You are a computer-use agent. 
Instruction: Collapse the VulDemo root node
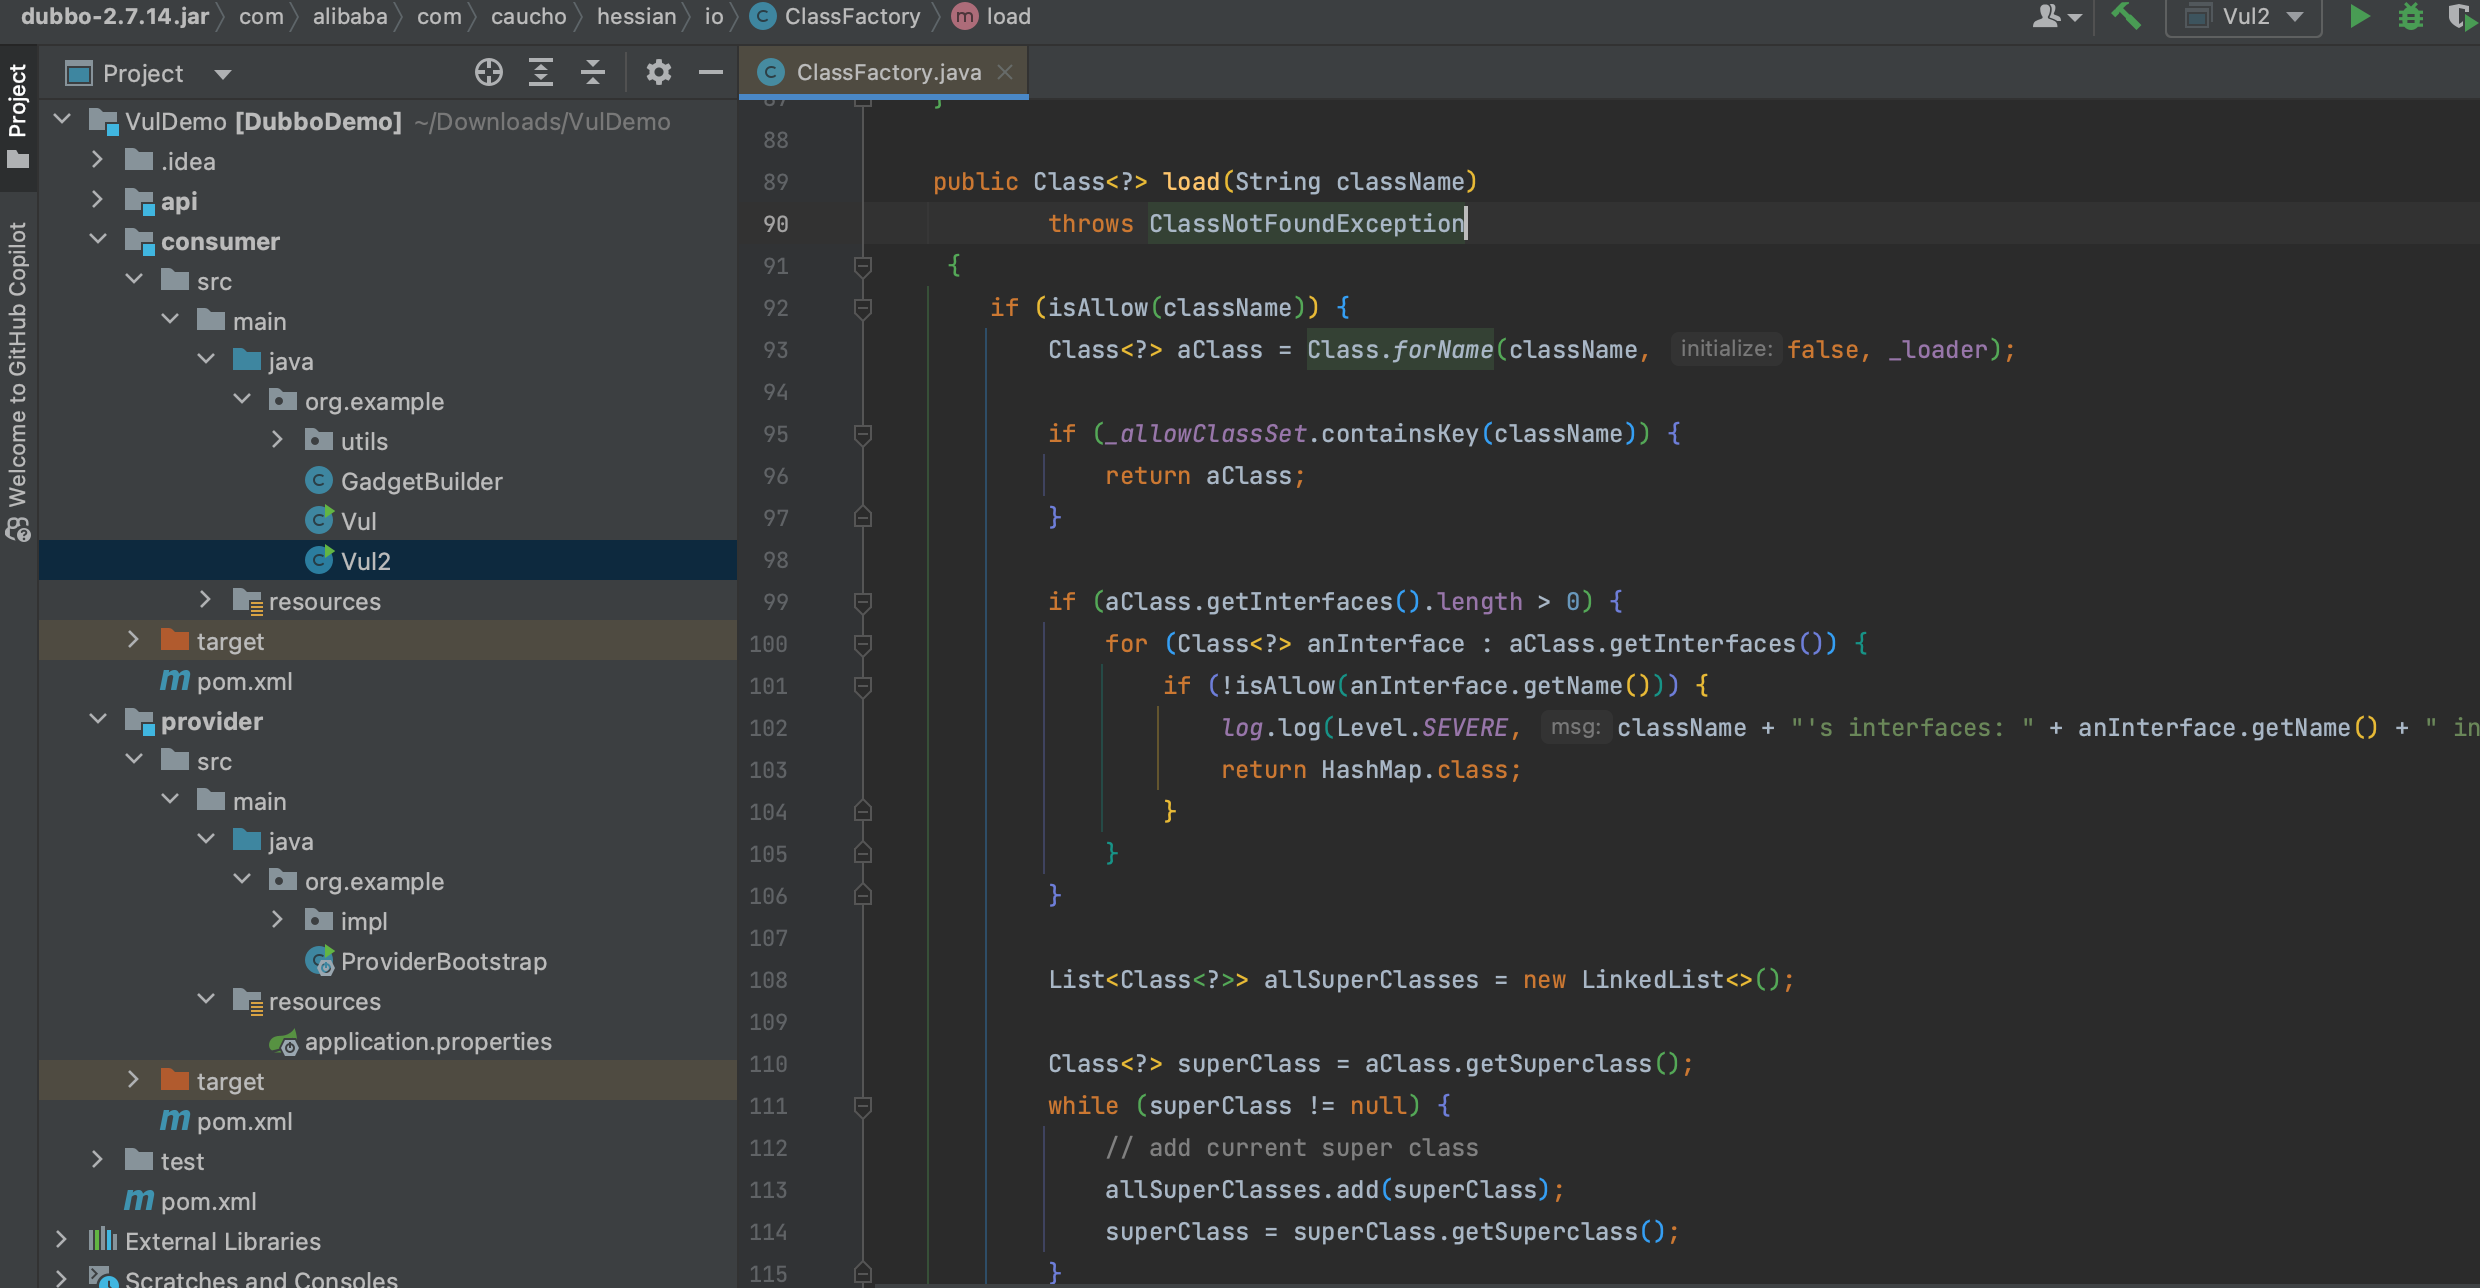62,121
